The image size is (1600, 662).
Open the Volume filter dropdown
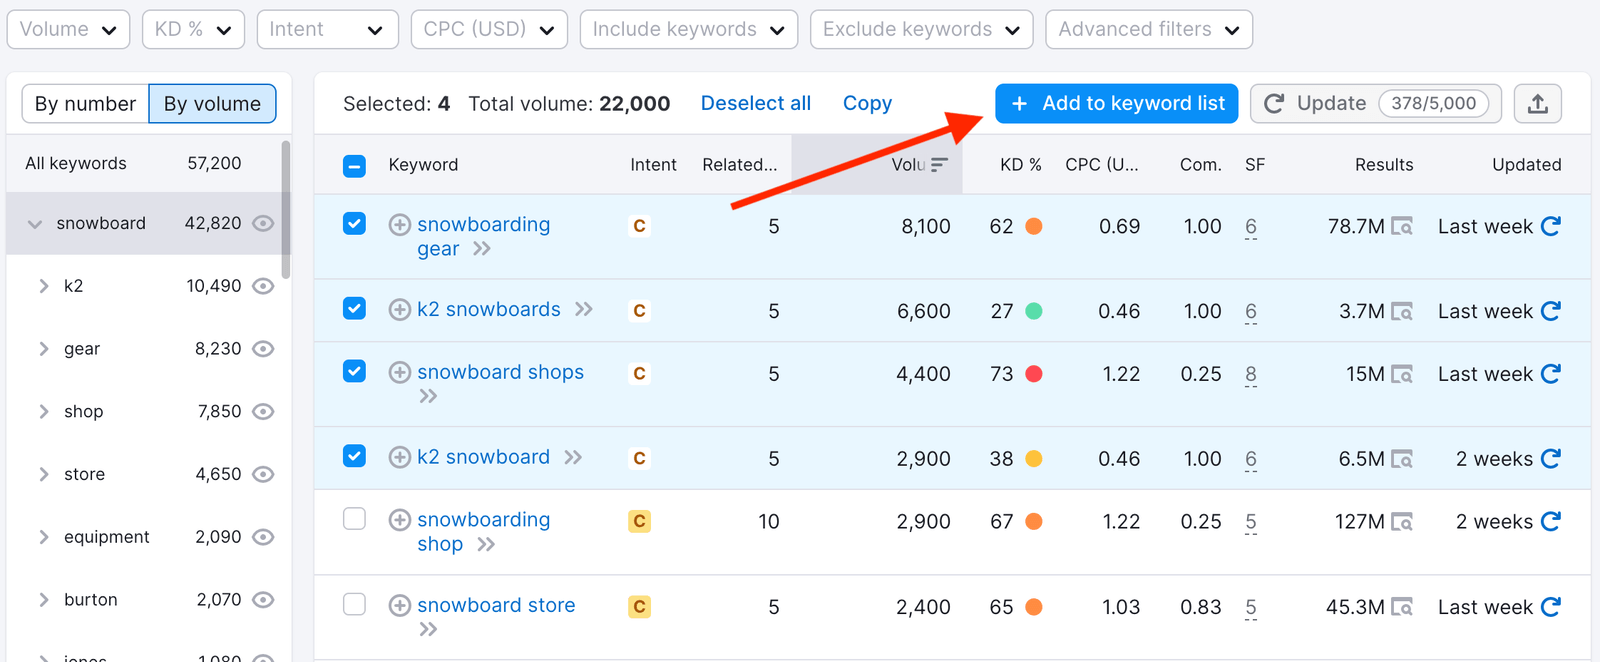(x=68, y=29)
